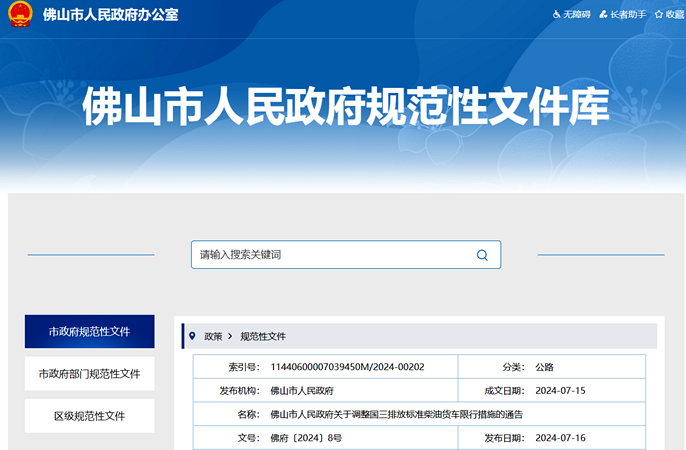Go to 规范性文件 breadcrumb link
The image size is (686, 450).
(x=263, y=336)
